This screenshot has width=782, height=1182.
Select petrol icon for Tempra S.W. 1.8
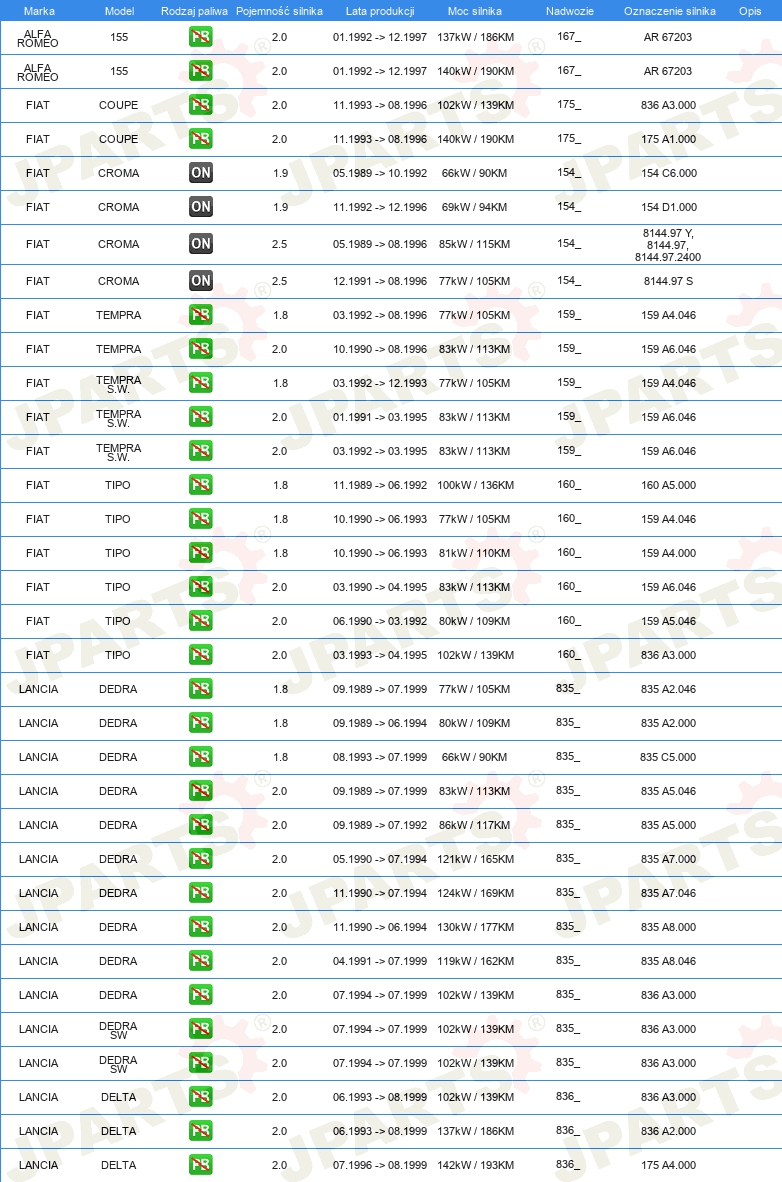pyautogui.click(x=201, y=383)
